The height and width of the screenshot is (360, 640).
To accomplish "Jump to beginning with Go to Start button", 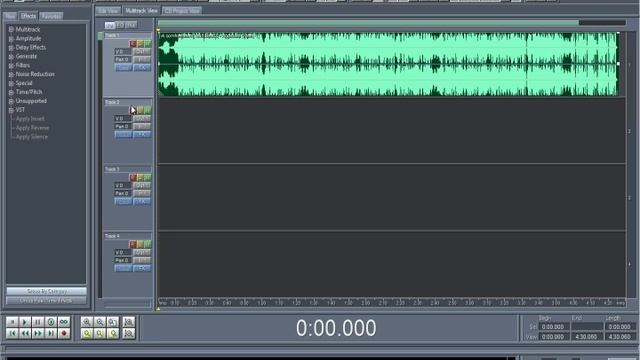I will click(12, 333).
